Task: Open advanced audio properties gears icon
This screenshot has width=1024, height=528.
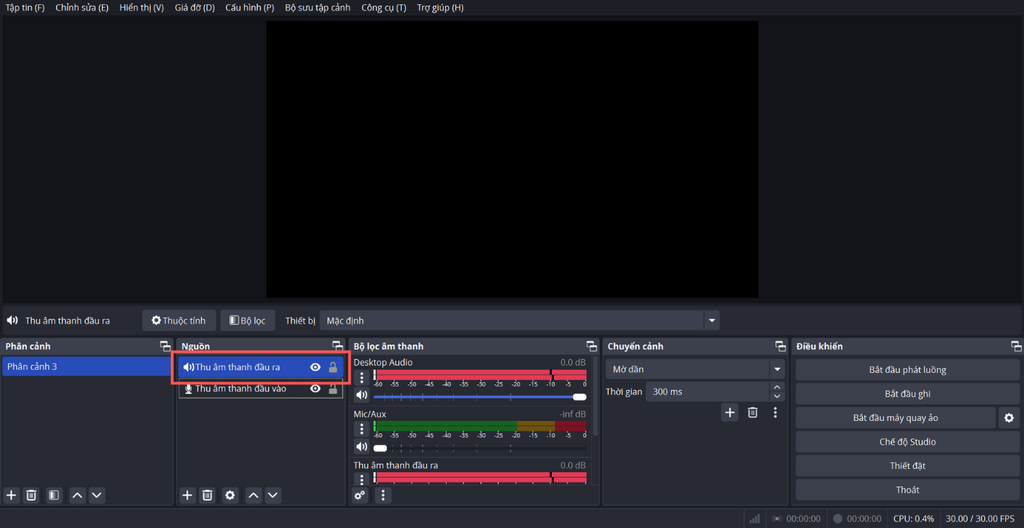Action: click(x=361, y=495)
